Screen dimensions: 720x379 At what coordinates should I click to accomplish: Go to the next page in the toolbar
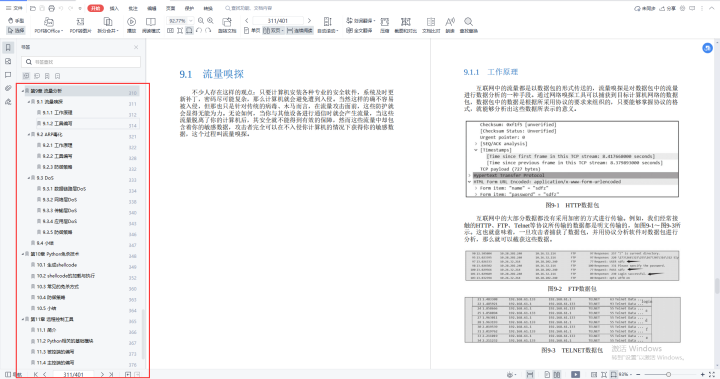point(309,21)
